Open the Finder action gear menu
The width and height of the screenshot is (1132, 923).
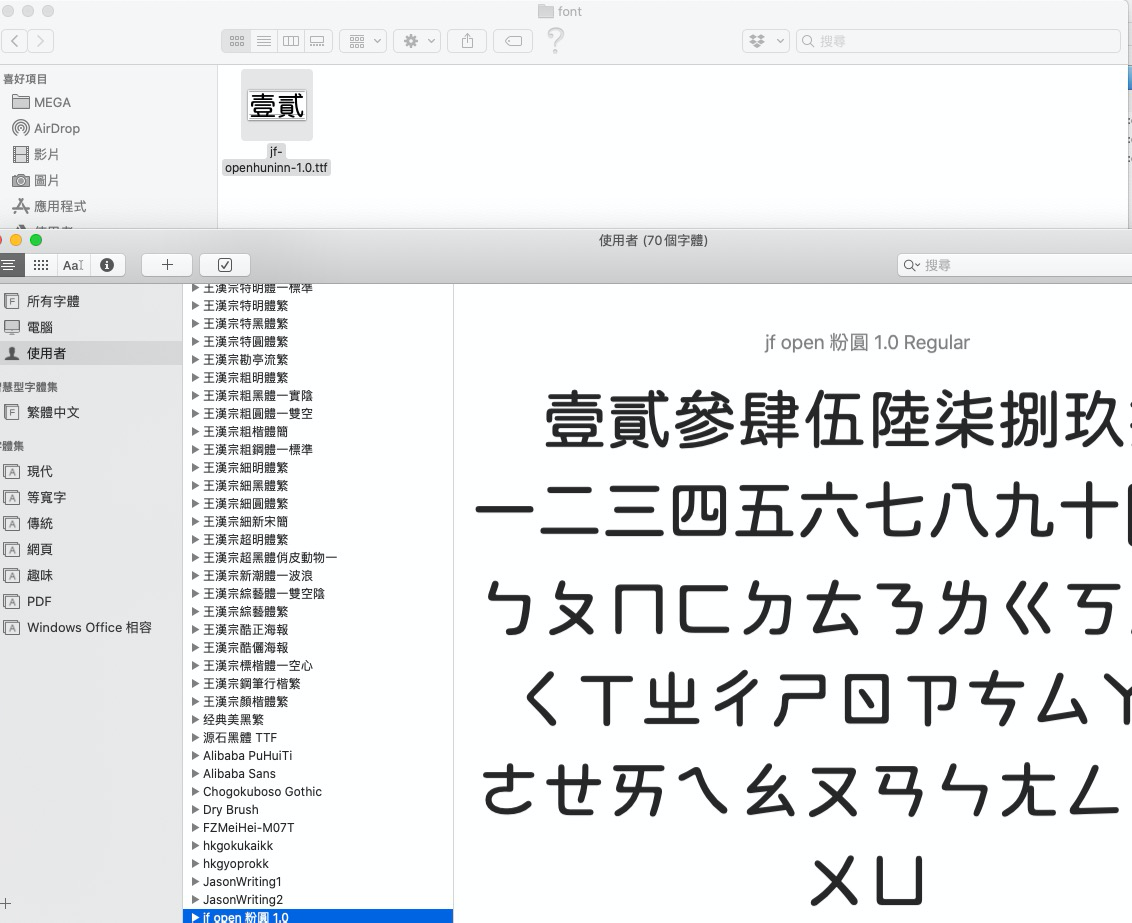pyautogui.click(x=417, y=41)
